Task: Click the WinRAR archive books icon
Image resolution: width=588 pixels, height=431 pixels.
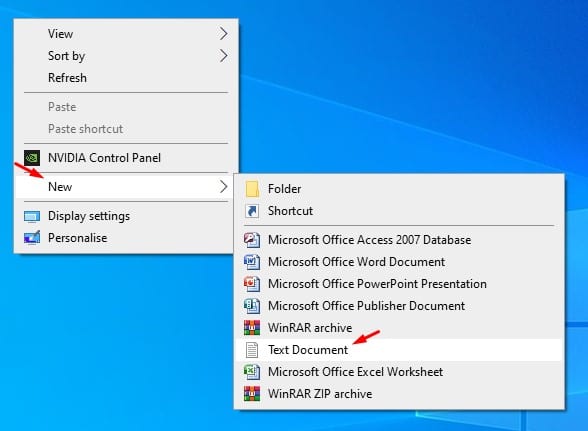Action: click(252, 328)
